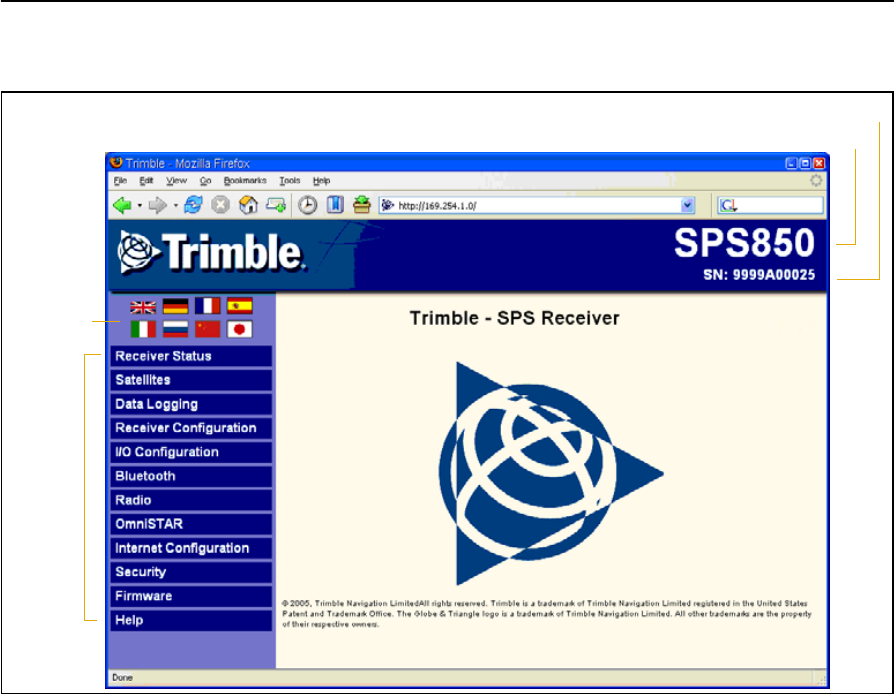Open the Security menu
The height and width of the screenshot is (694, 894).
pos(191,573)
